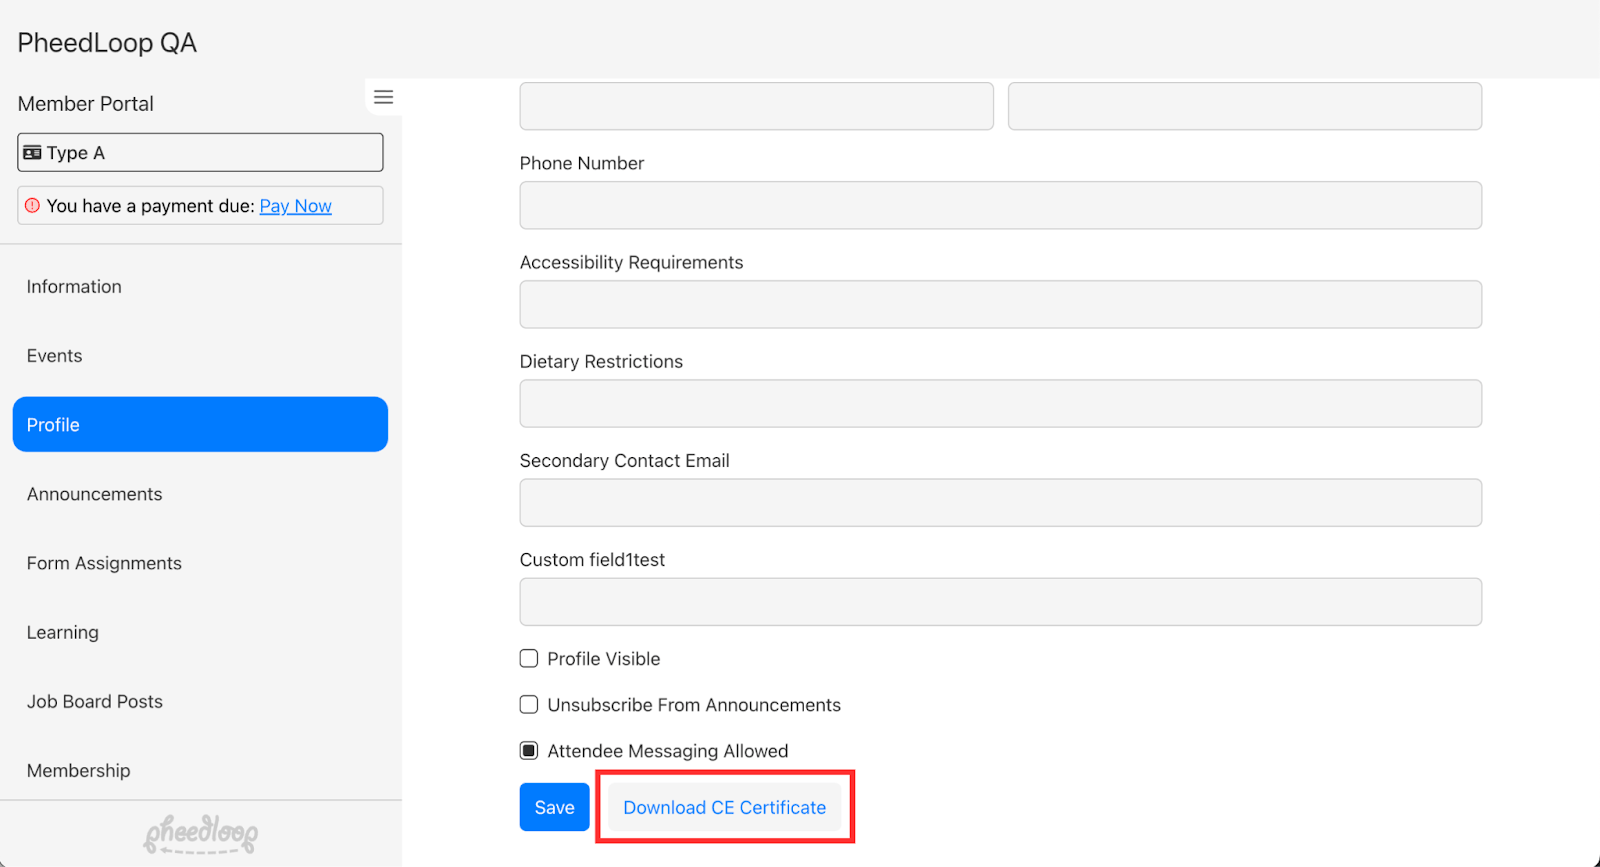Click the Phone Number input field
This screenshot has height=867, width=1600.
click(x=1001, y=205)
